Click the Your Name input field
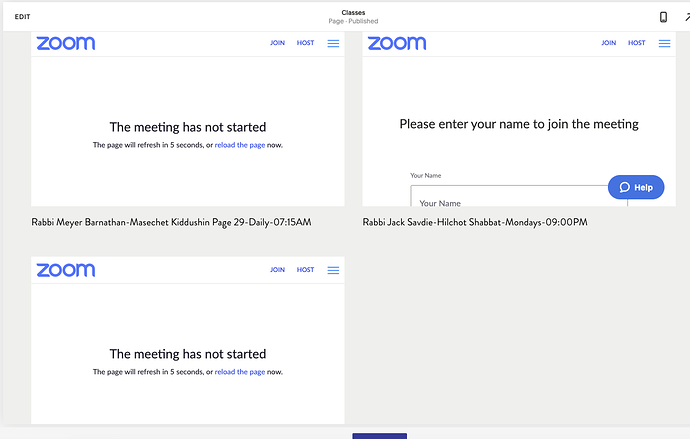 pyautogui.click(x=519, y=196)
